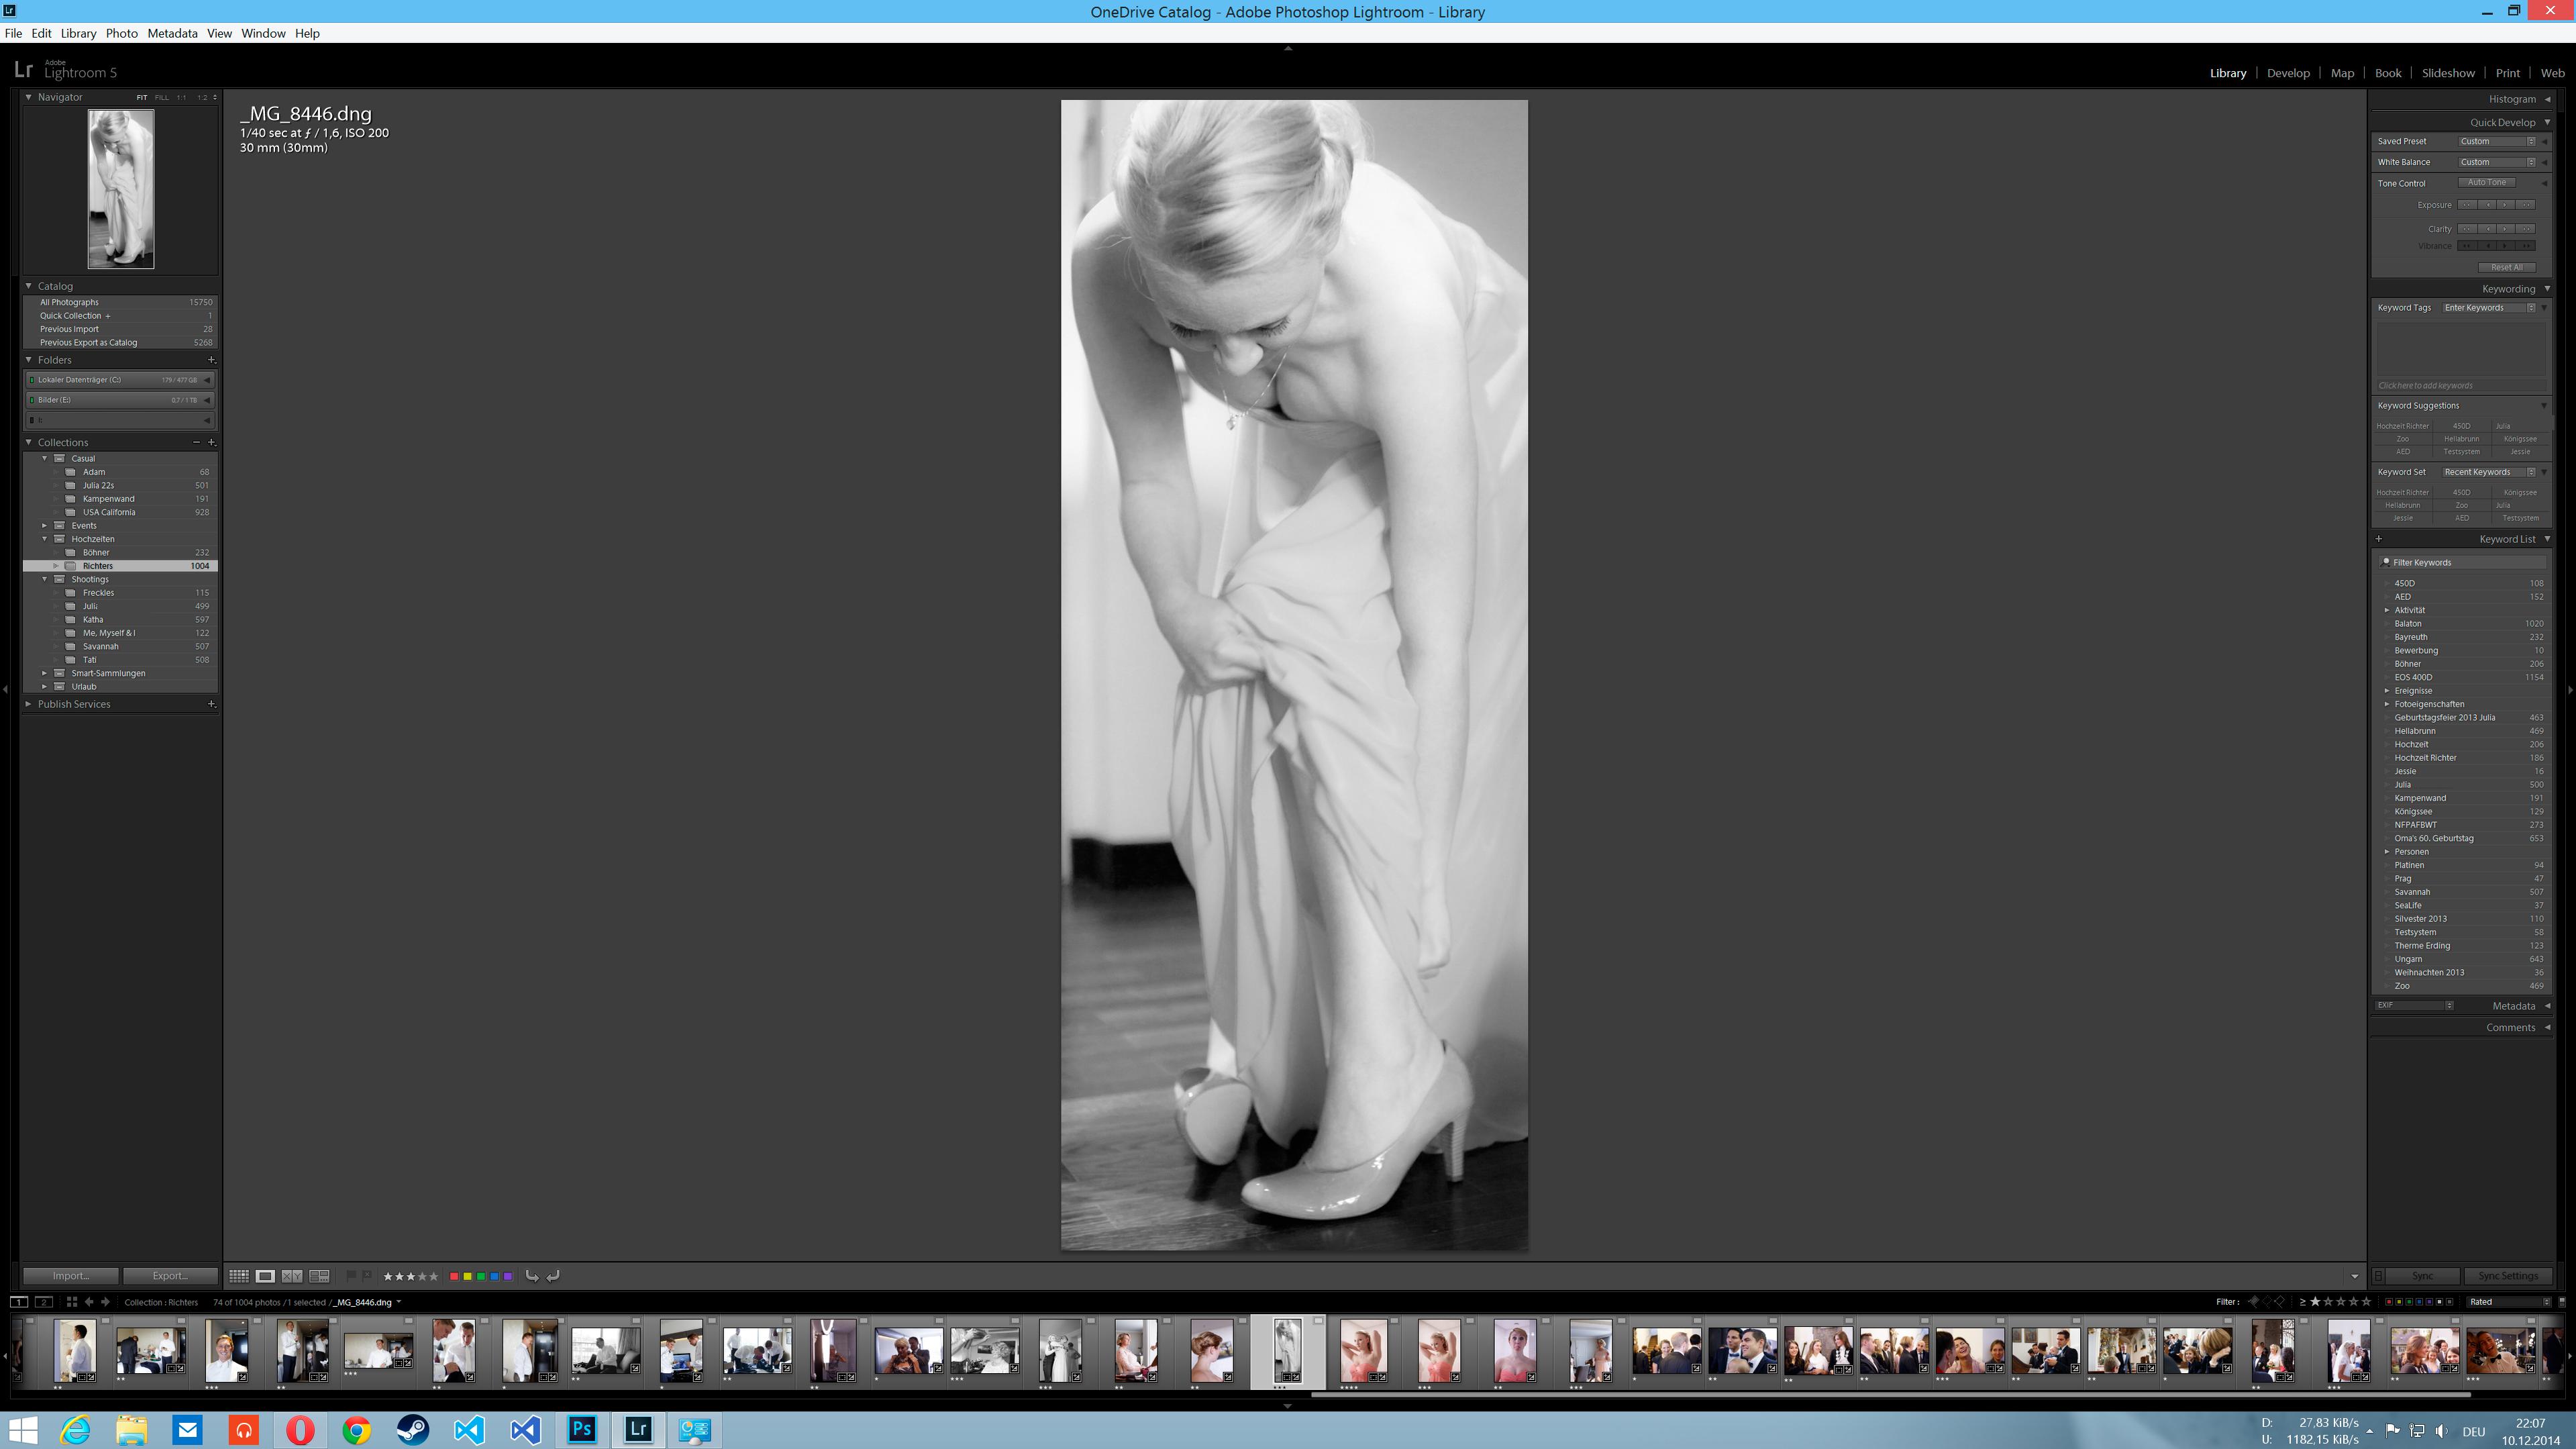2576x1449 pixels.
Task: Toggle flagged-only filter in filmstrip
Action: coord(2254,1302)
